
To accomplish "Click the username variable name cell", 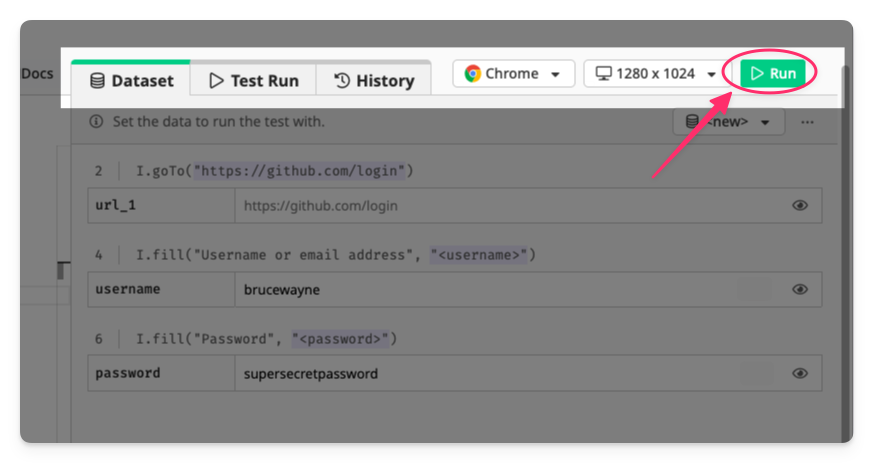I will pyautogui.click(x=161, y=289).
